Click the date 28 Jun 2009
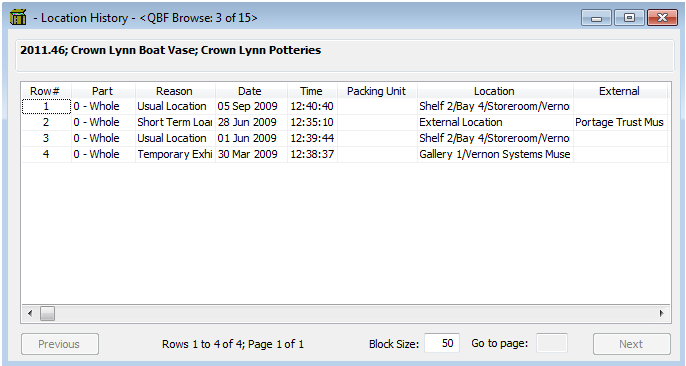The image size is (686, 366). coord(251,122)
